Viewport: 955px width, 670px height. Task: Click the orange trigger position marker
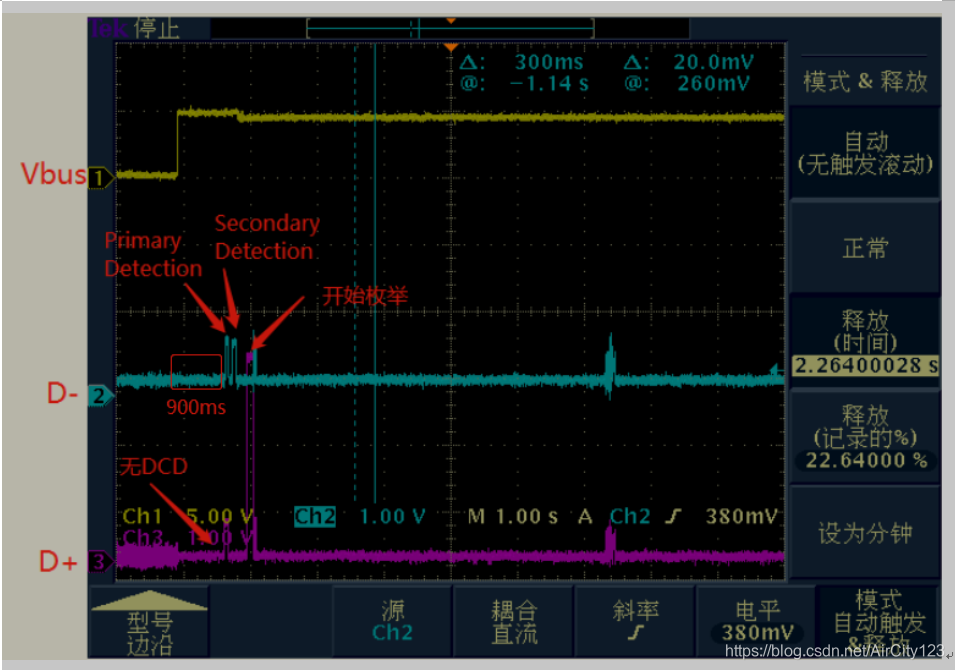(x=451, y=47)
